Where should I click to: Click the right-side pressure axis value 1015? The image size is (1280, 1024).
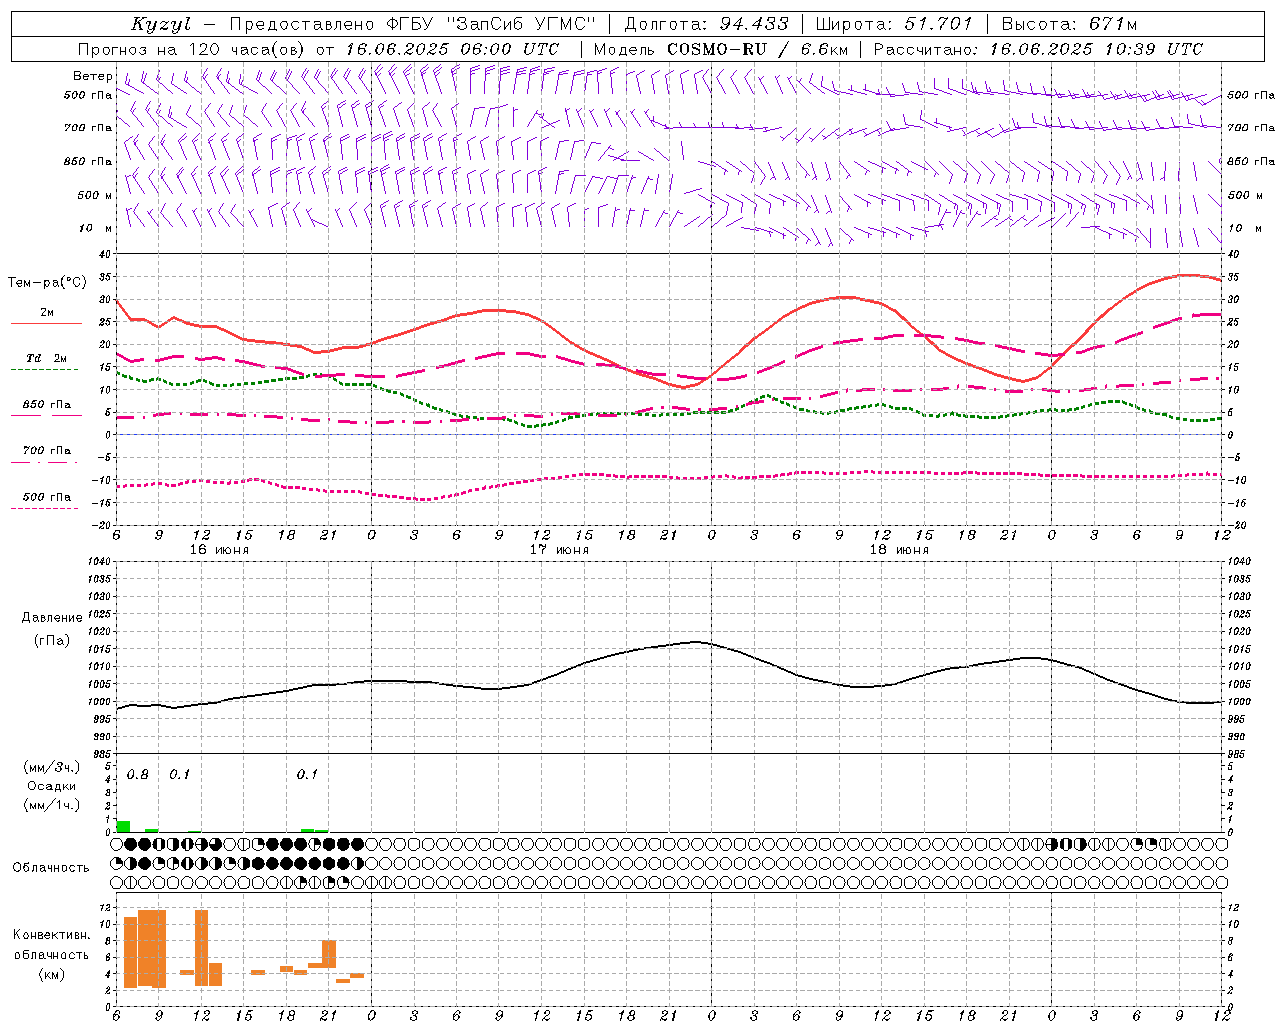coord(1239,649)
